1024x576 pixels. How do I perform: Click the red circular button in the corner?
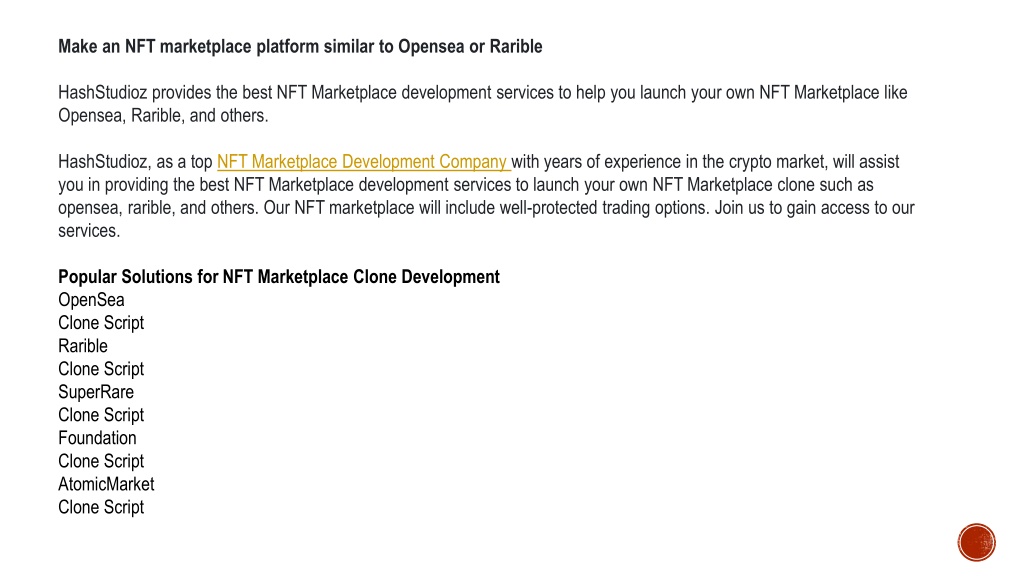coord(976,542)
